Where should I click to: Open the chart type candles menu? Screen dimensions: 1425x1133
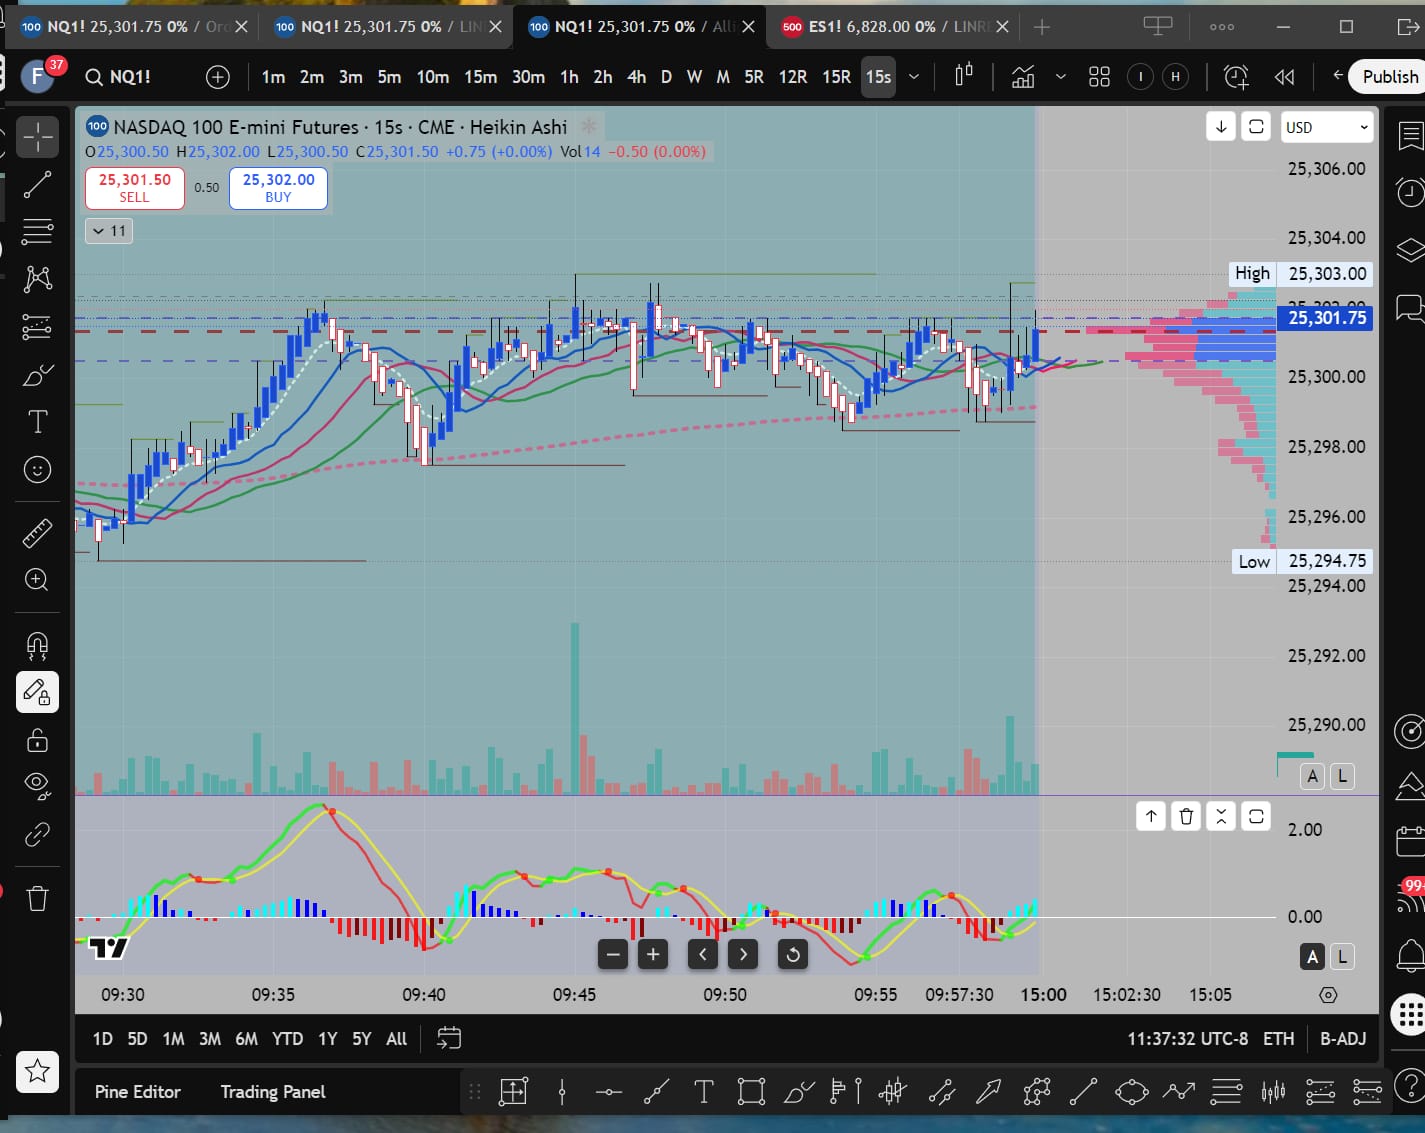point(964,76)
